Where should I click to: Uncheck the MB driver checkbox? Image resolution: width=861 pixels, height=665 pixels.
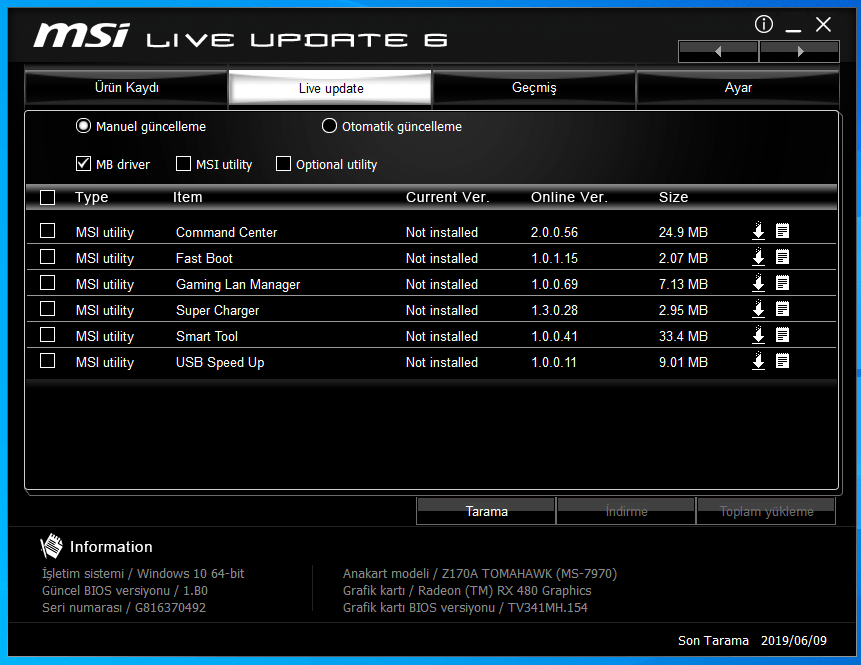(83, 164)
